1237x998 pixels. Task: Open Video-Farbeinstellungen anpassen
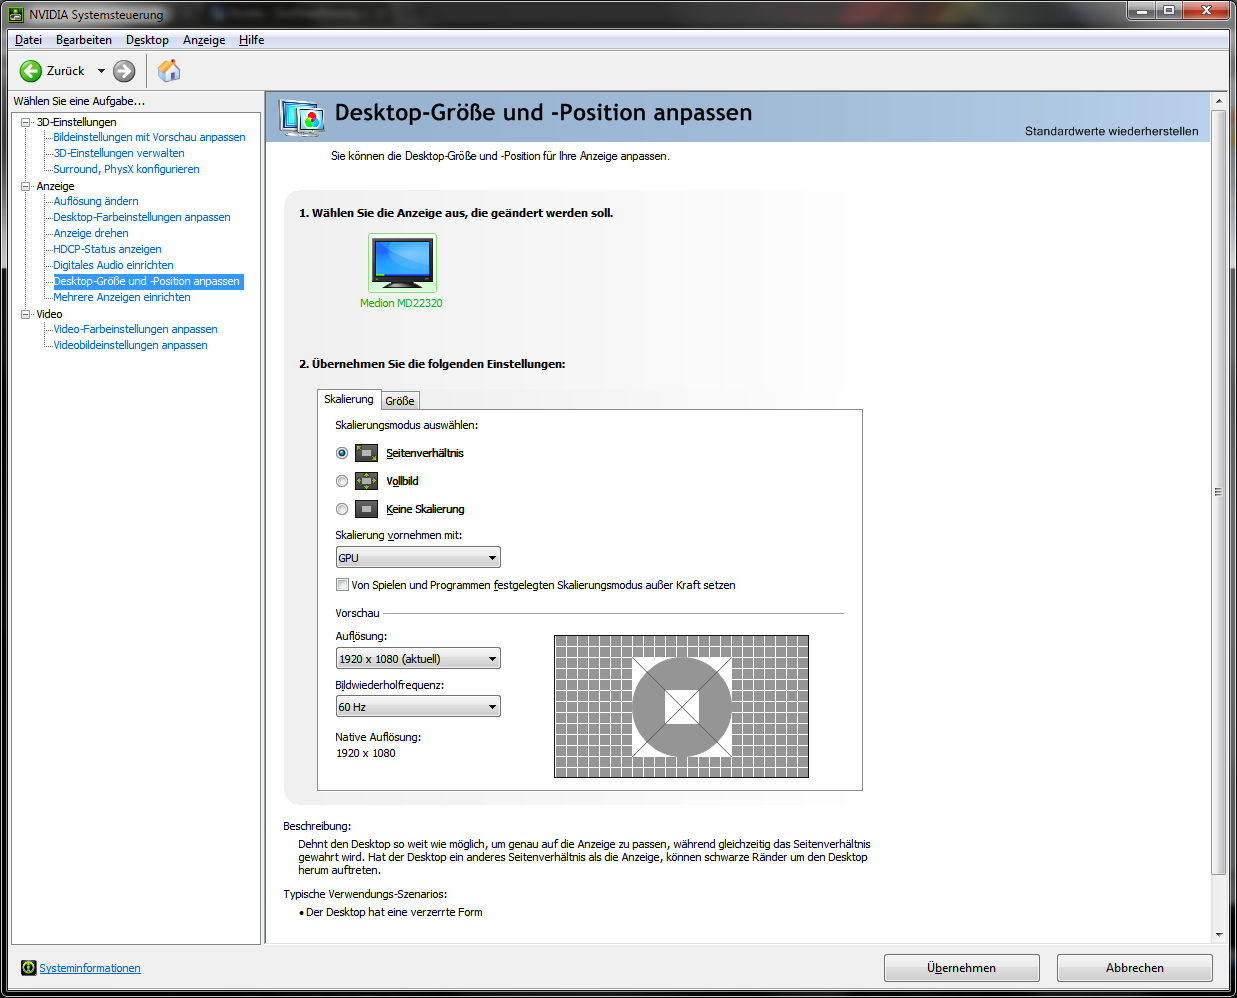tap(135, 329)
